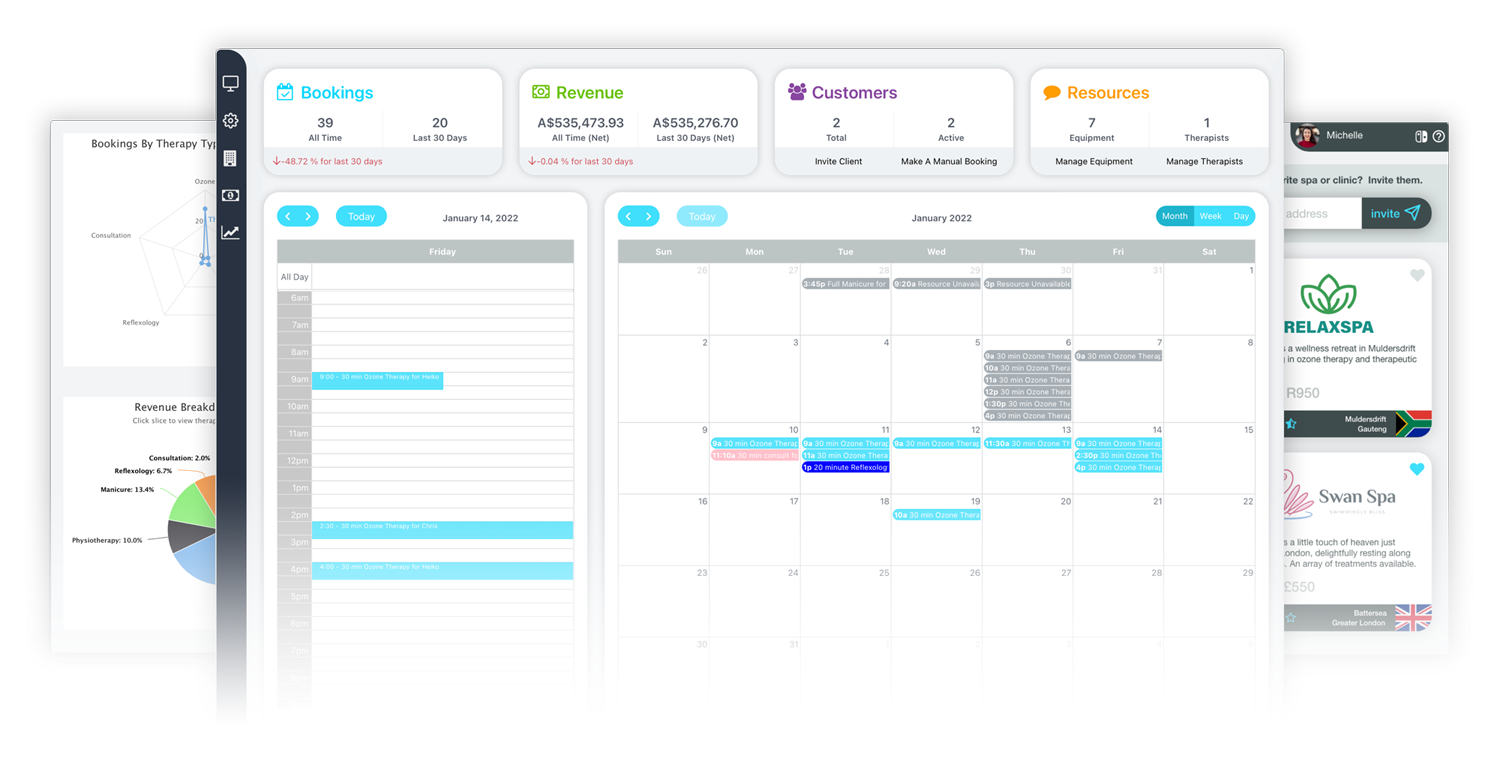Screen dimensions: 1500x776
Task: Click the UK flag on Swan Spa card
Action: [x=1413, y=617]
